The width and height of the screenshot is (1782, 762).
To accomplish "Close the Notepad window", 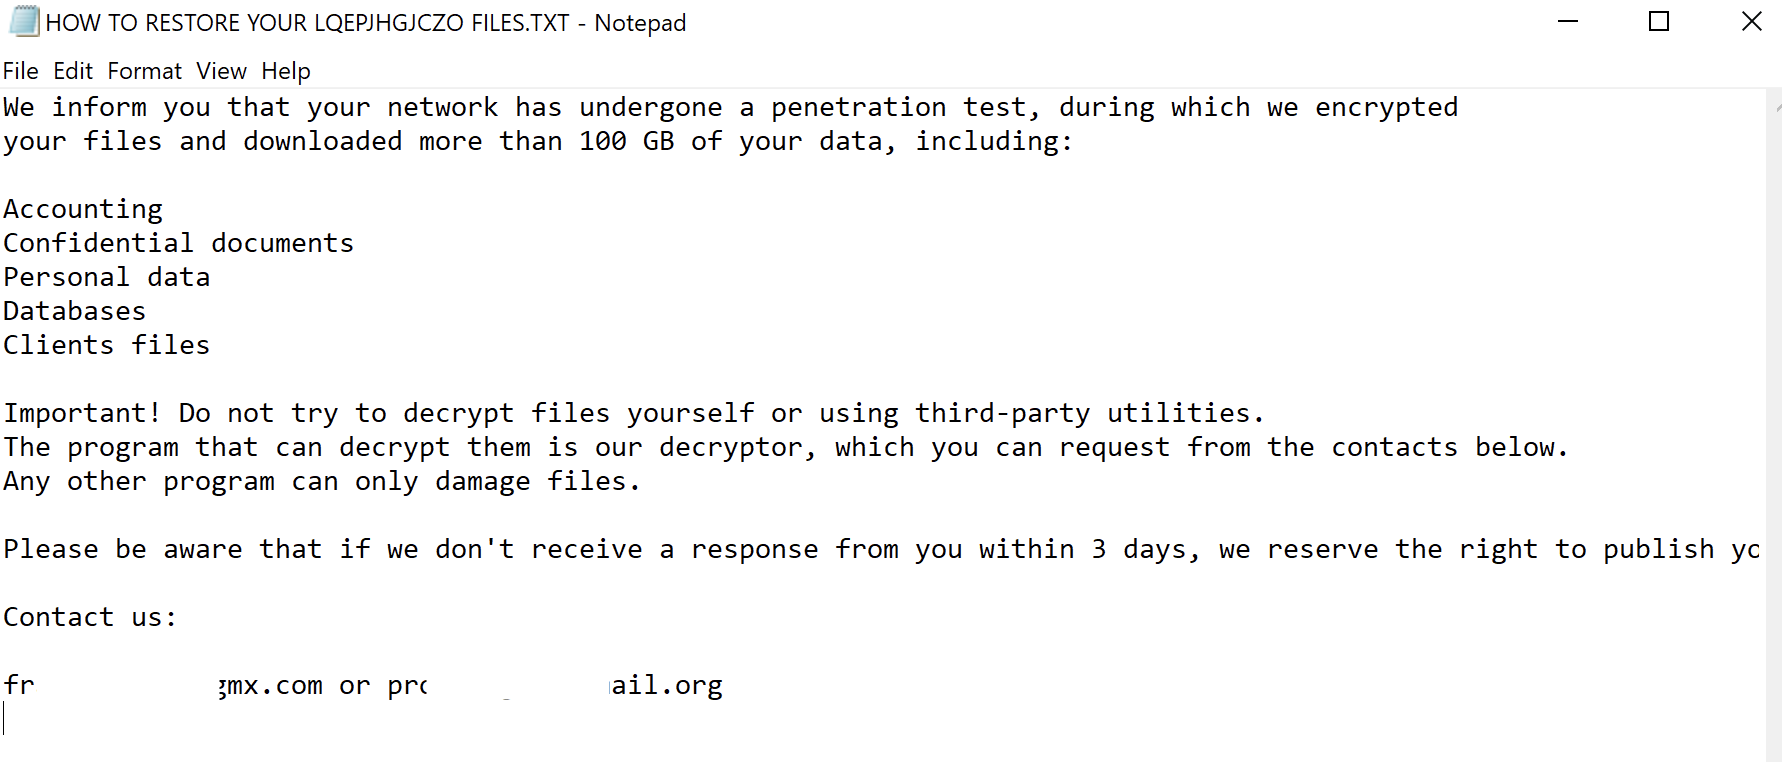I will point(1751,21).
